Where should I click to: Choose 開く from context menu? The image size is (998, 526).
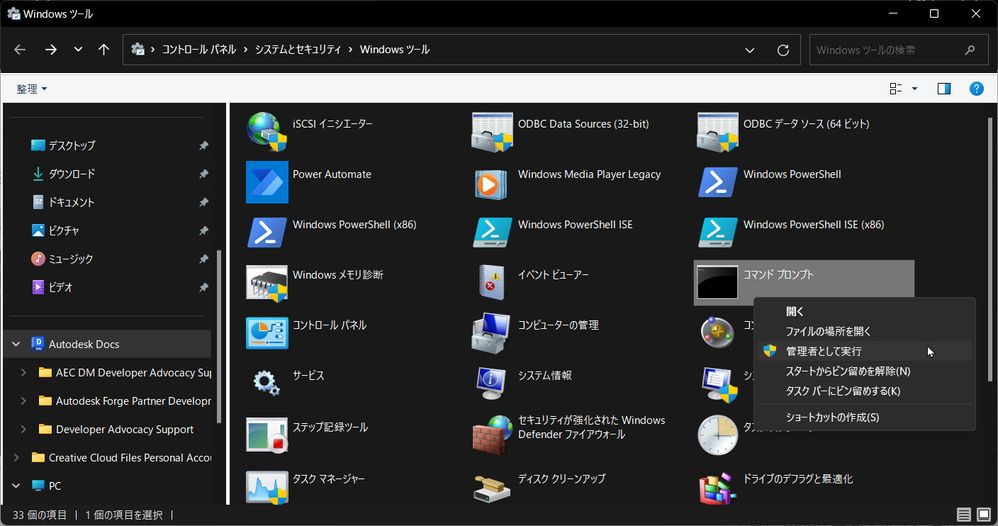click(864, 311)
